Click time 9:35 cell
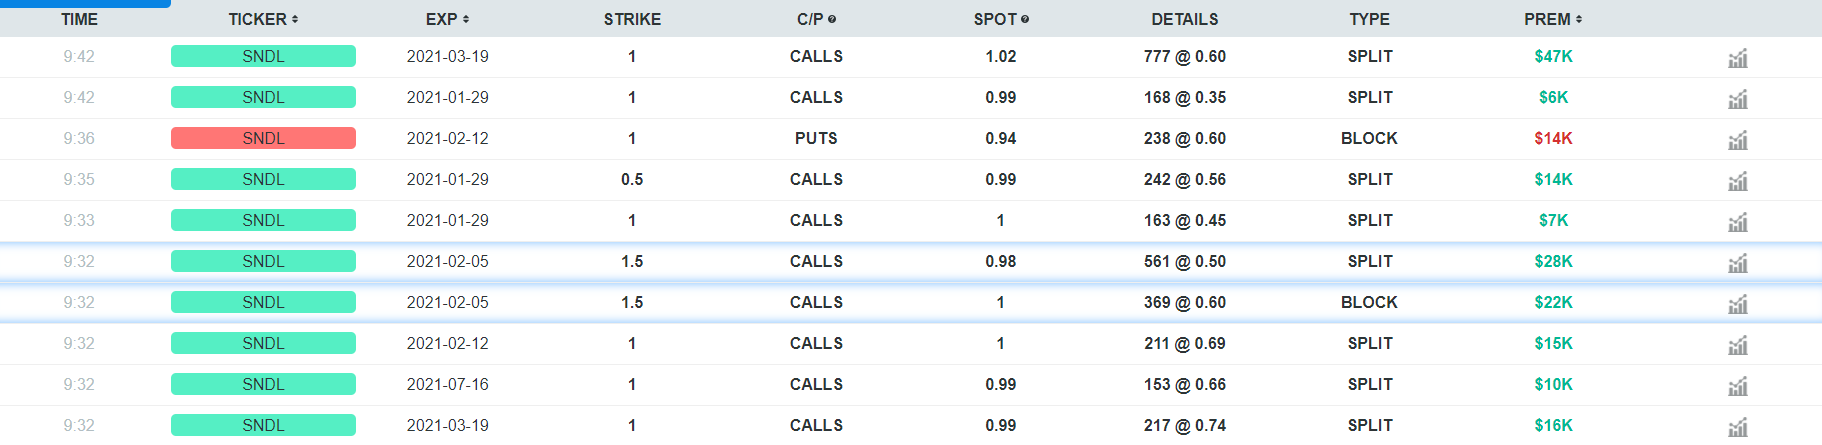Screen dimensions: 1822x445 (79, 179)
